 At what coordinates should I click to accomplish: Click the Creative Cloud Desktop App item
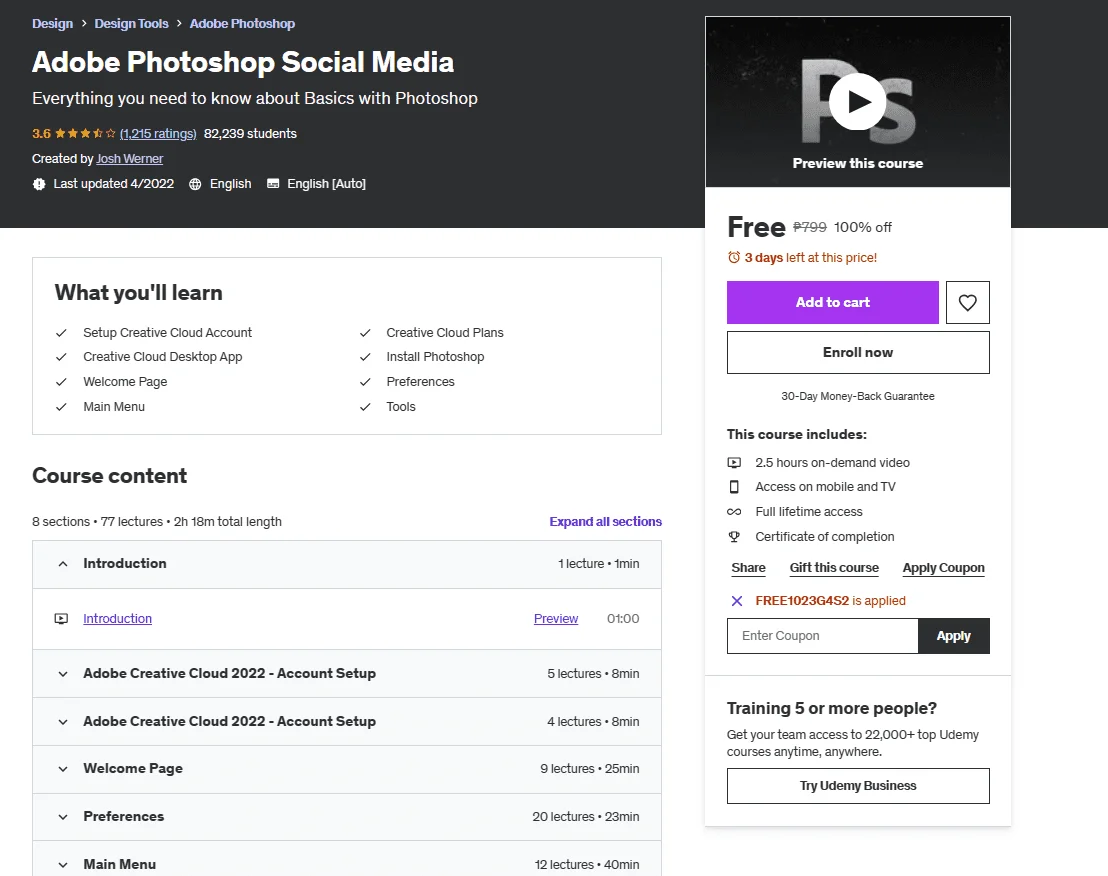point(163,357)
